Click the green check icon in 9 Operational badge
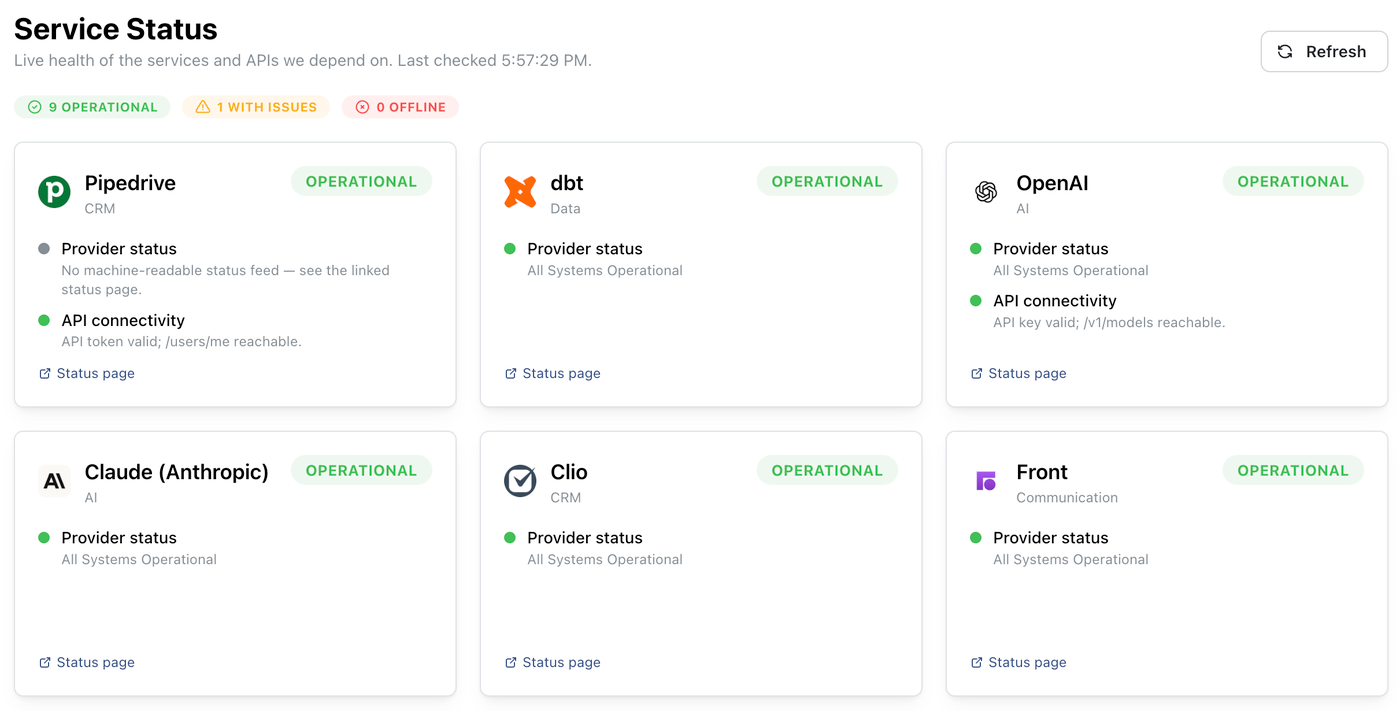The image size is (1400, 711). (x=35, y=107)
